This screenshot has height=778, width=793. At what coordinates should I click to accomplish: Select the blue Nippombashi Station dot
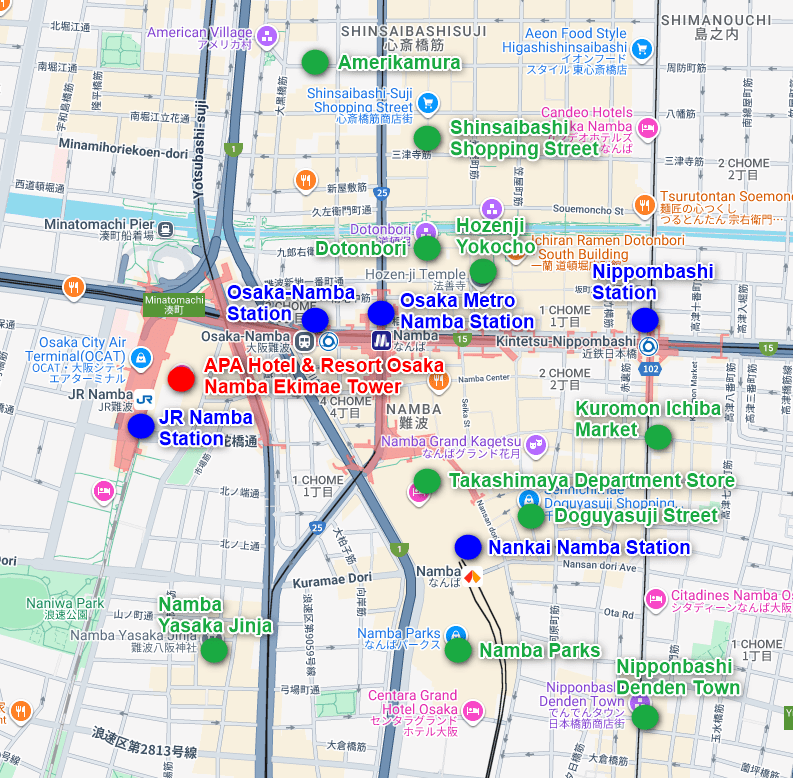[645, 320]
